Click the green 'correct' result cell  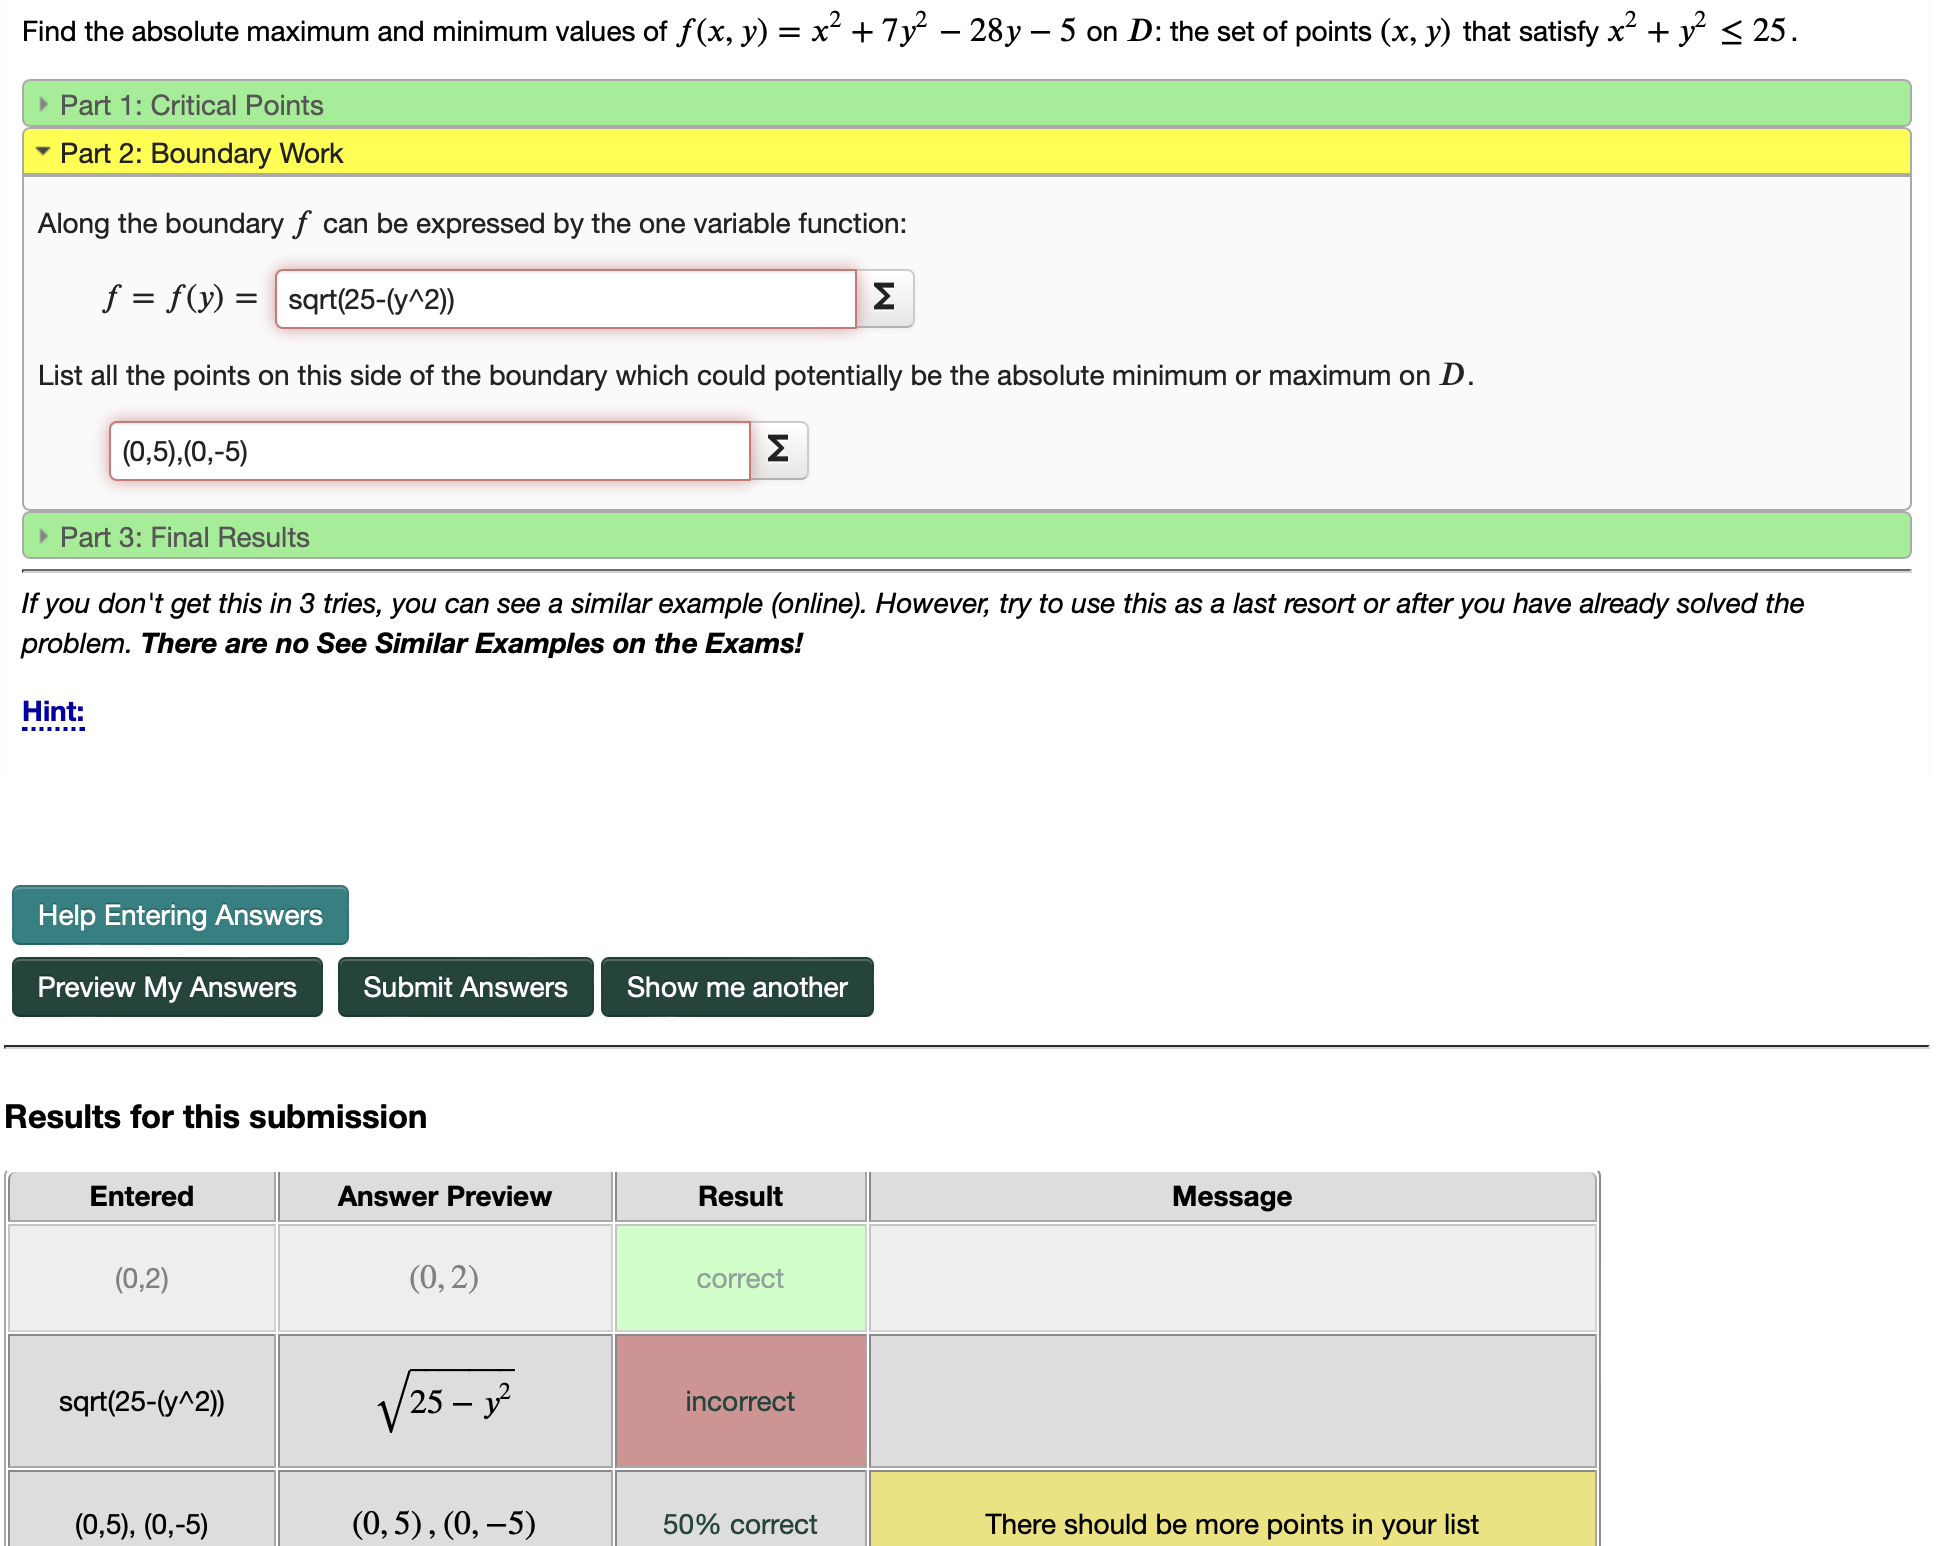[x=741, y=1278]
